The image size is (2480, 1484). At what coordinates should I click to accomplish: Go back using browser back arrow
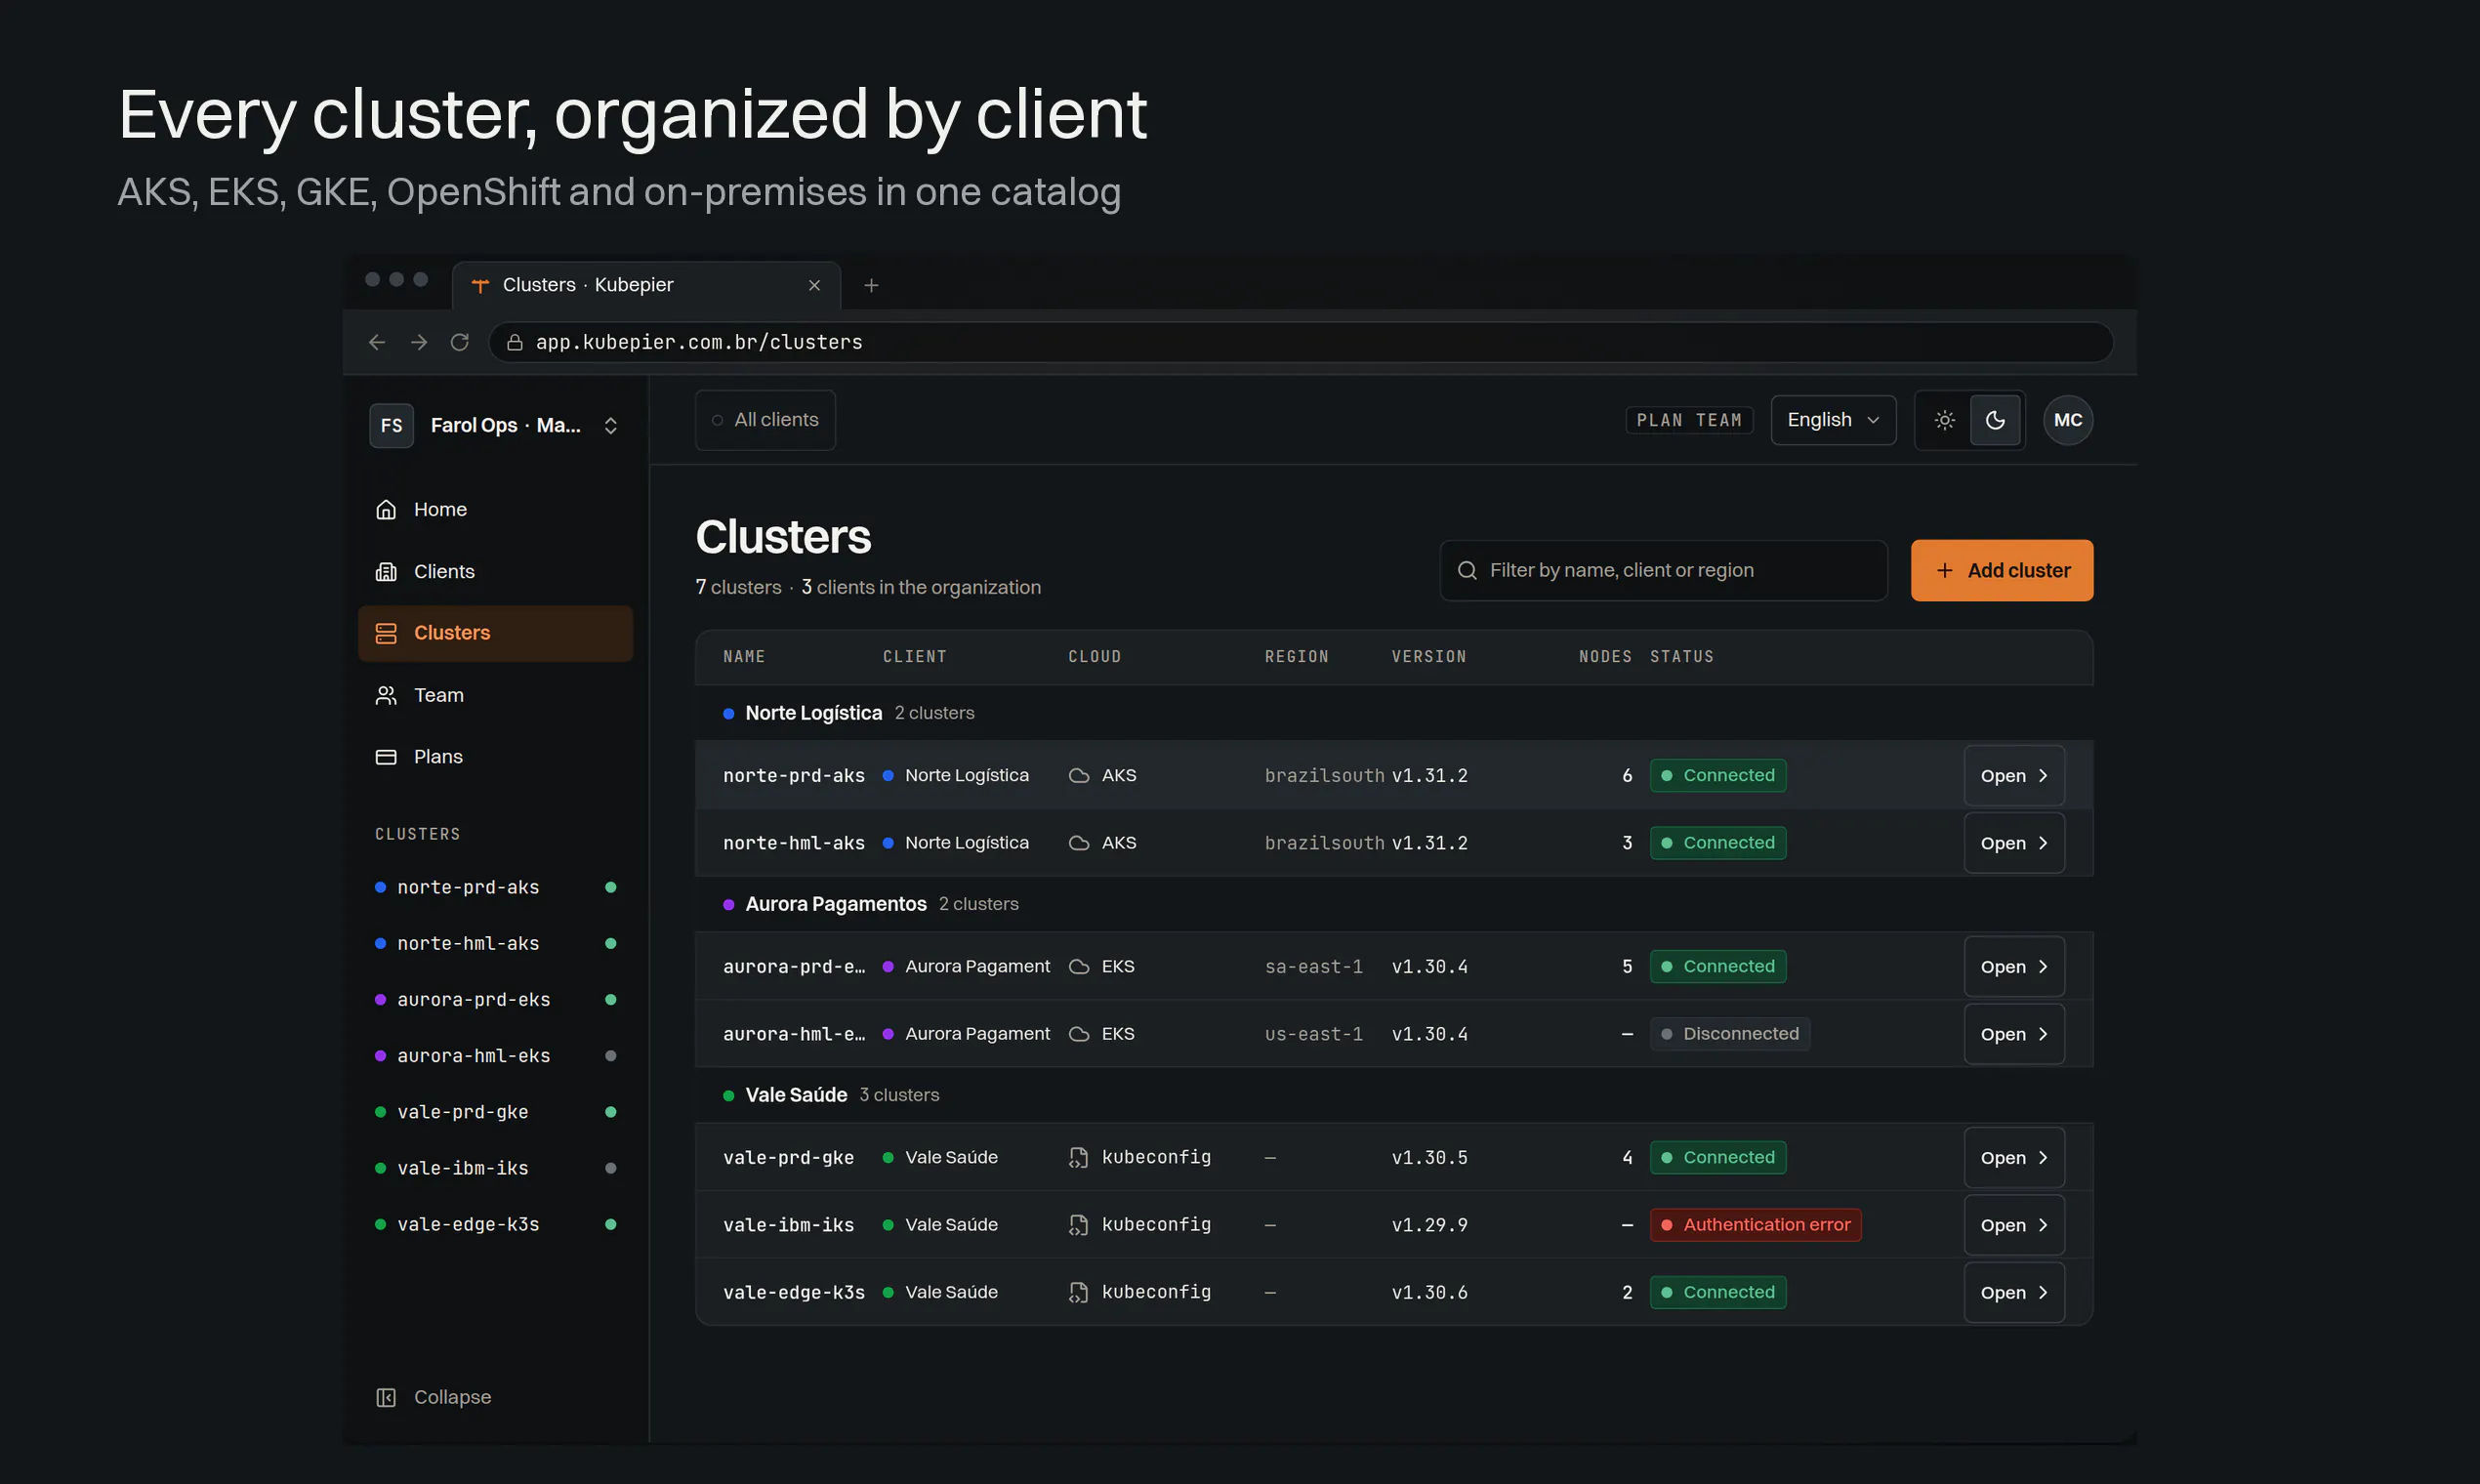[x=377, y=342]
